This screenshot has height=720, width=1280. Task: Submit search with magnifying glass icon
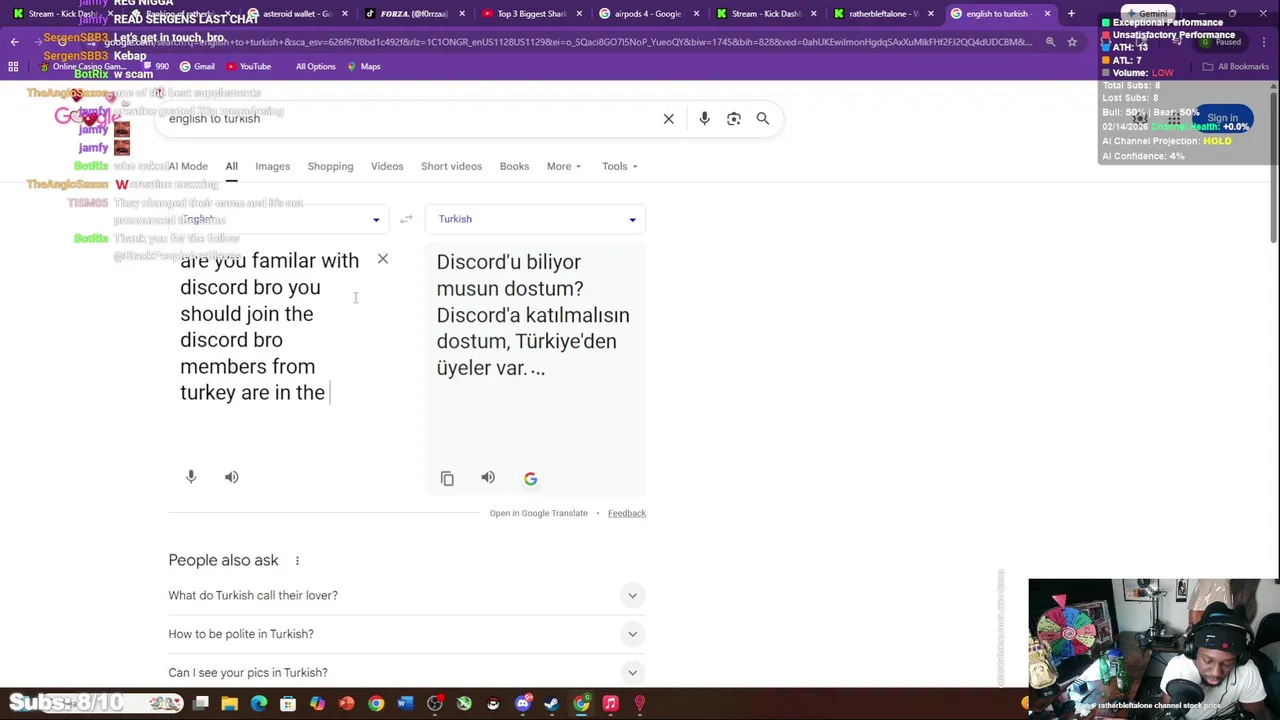pyautogui.click(x=763, y=119)
